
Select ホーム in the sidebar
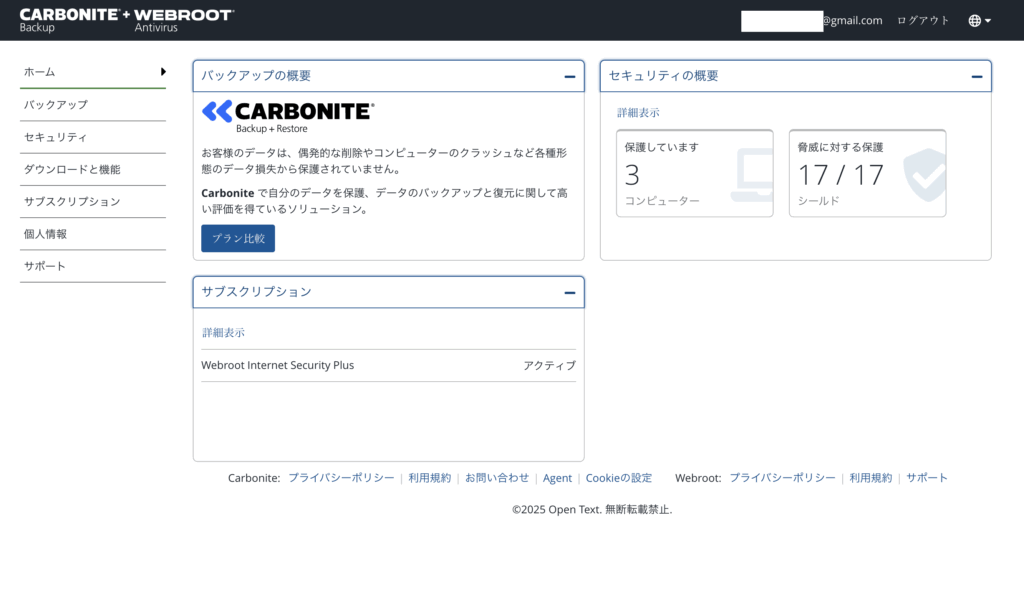[92, 72]
